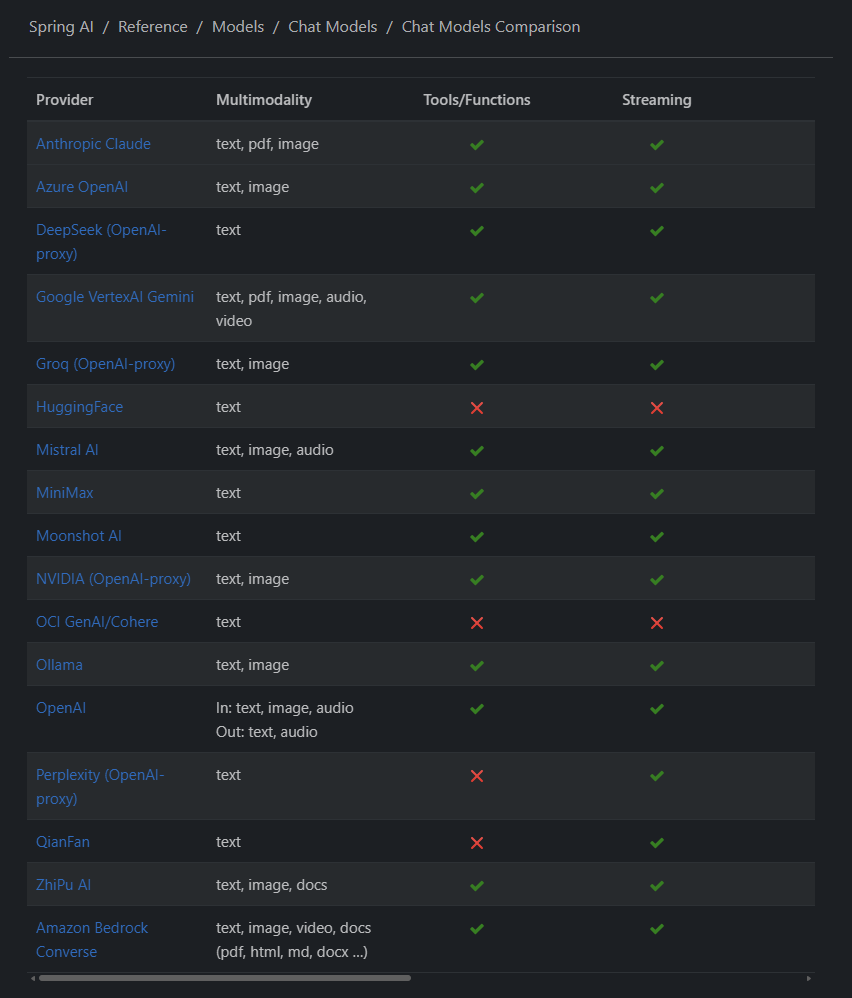Click "text, pdf, image, audio, video" cell
The image size is (852, 998).
tap(291, 309)
